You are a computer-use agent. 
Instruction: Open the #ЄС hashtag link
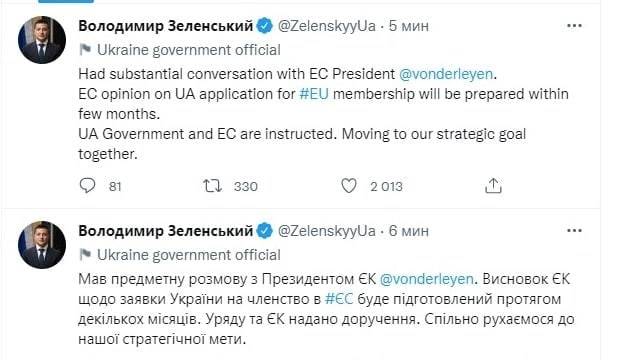339,299
